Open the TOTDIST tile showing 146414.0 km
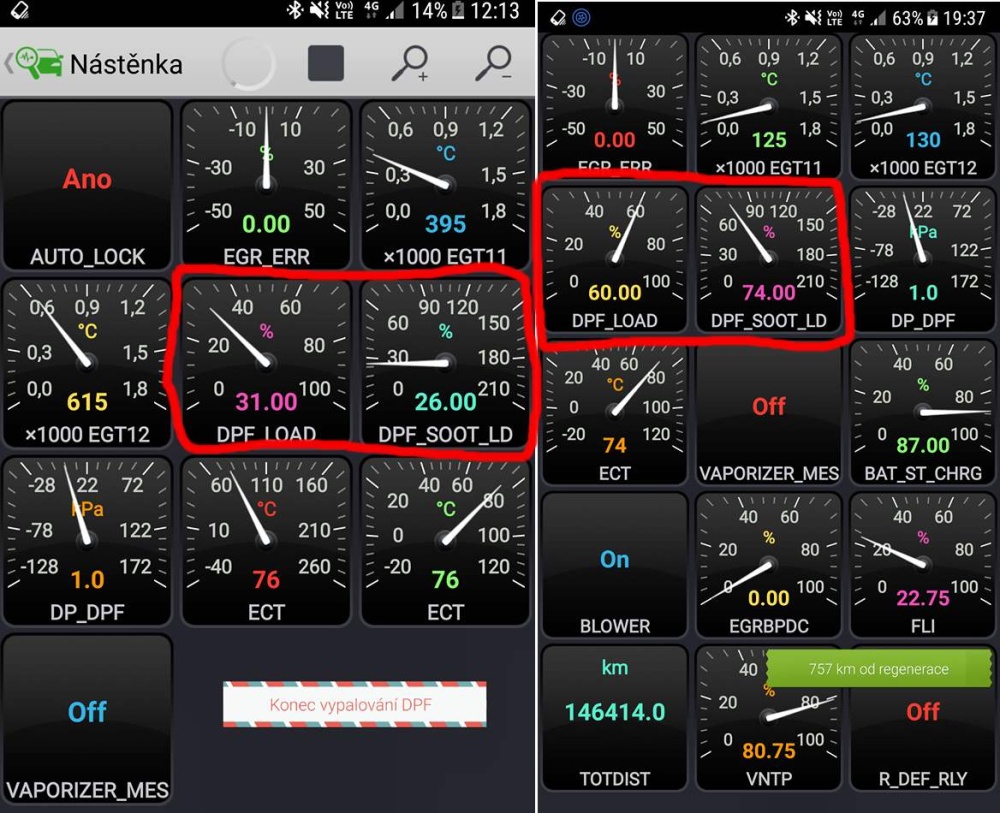 pyautogui.click(x=614, y=717)
